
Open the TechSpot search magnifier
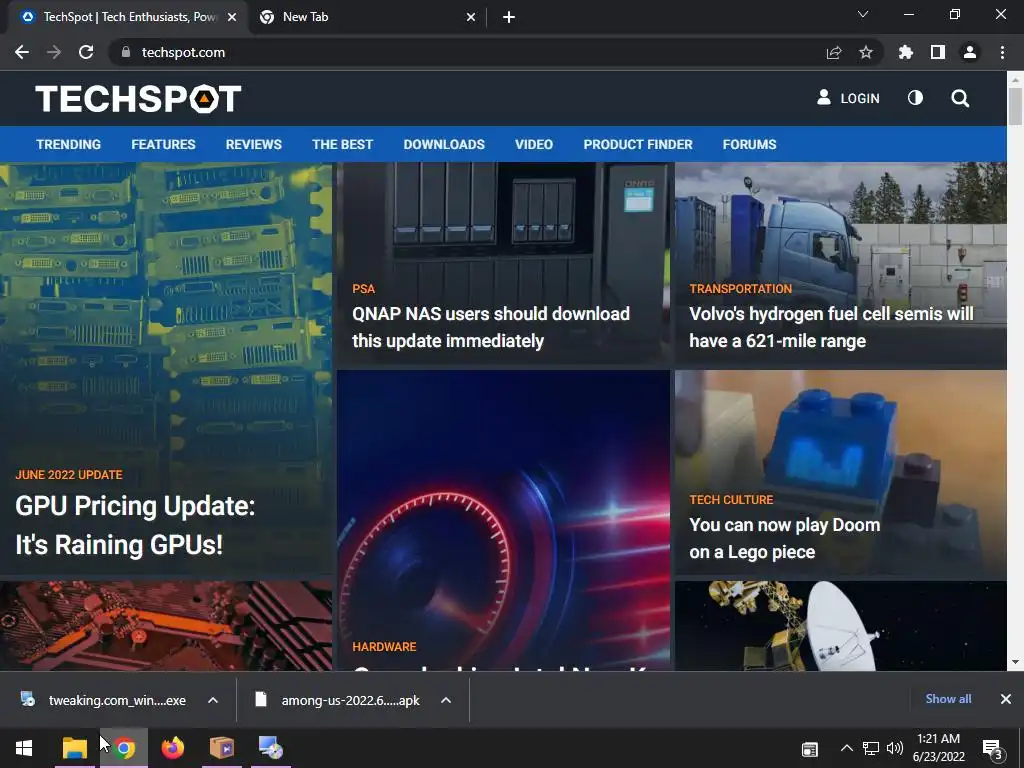click(x=960, y=99)
